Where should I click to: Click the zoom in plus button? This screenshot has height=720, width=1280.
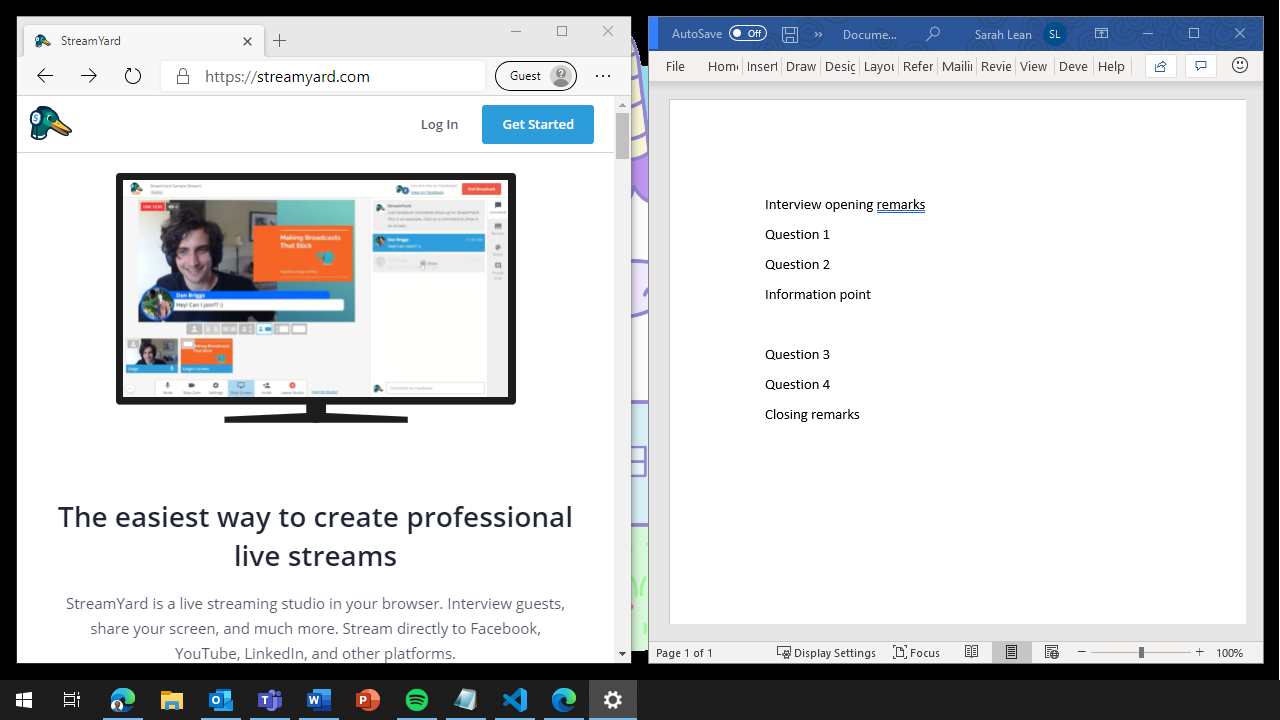1199,652
